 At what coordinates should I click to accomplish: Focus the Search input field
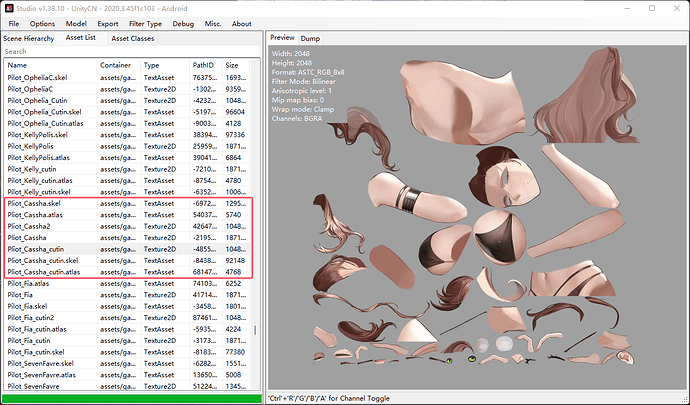tap(130, 51)
